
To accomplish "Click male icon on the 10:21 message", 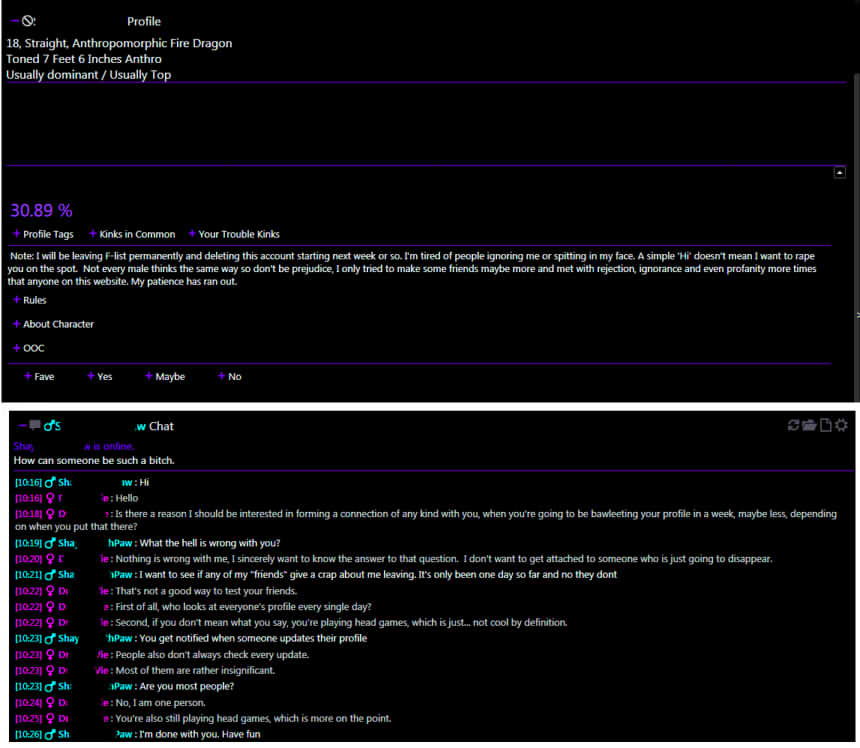I will pos(50,575).
